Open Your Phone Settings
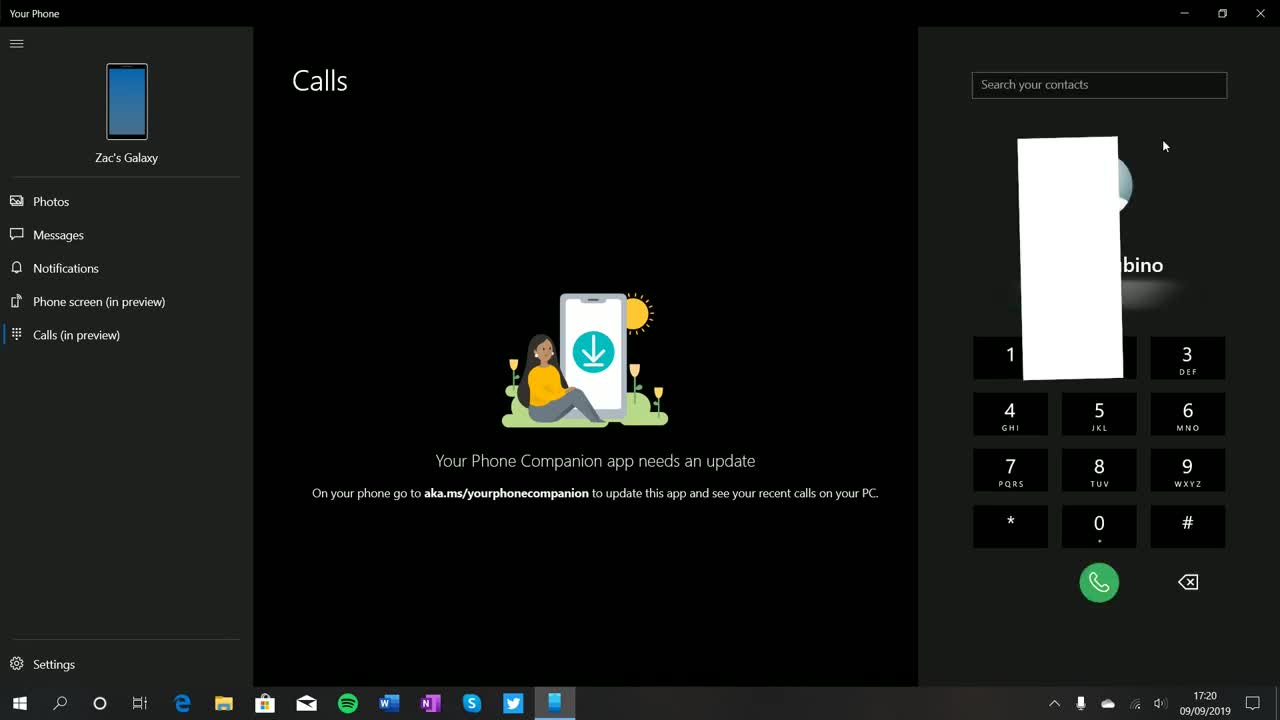 click(126, 664)
